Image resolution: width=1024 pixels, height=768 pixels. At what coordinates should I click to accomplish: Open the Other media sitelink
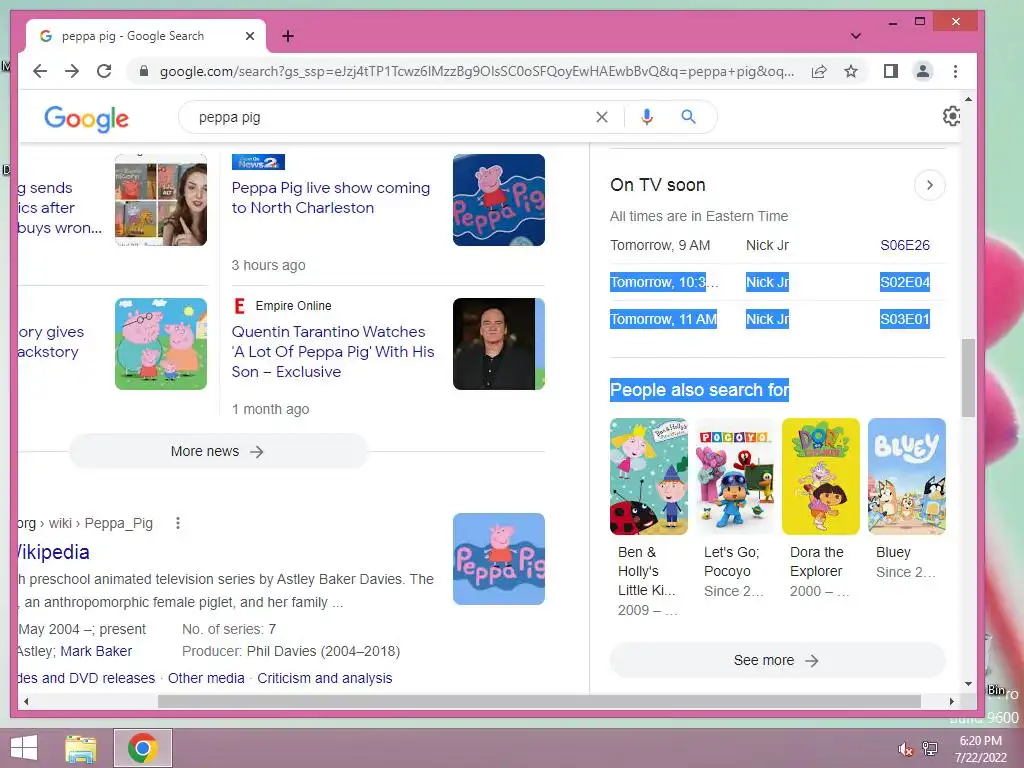206,678
